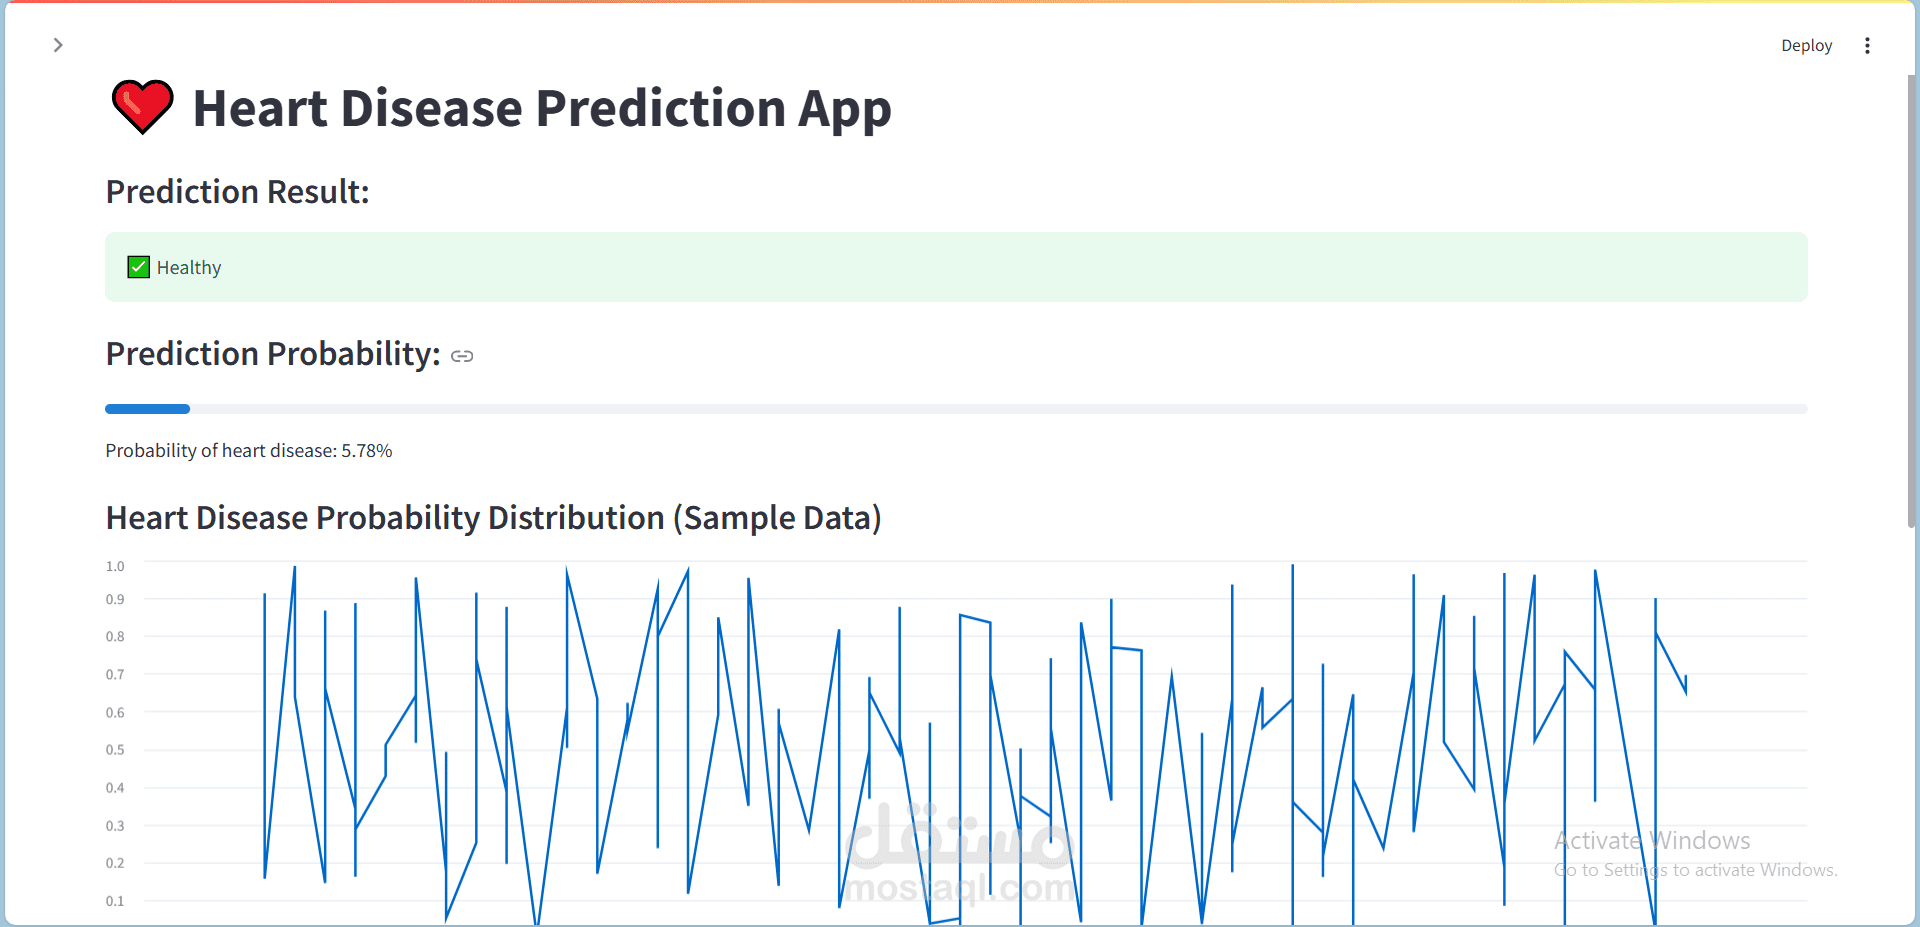Copy the Prediction Probability anchor link icon
This screenshot has width=1920, height=927.
pyautogui.click(x=462, y=356)
